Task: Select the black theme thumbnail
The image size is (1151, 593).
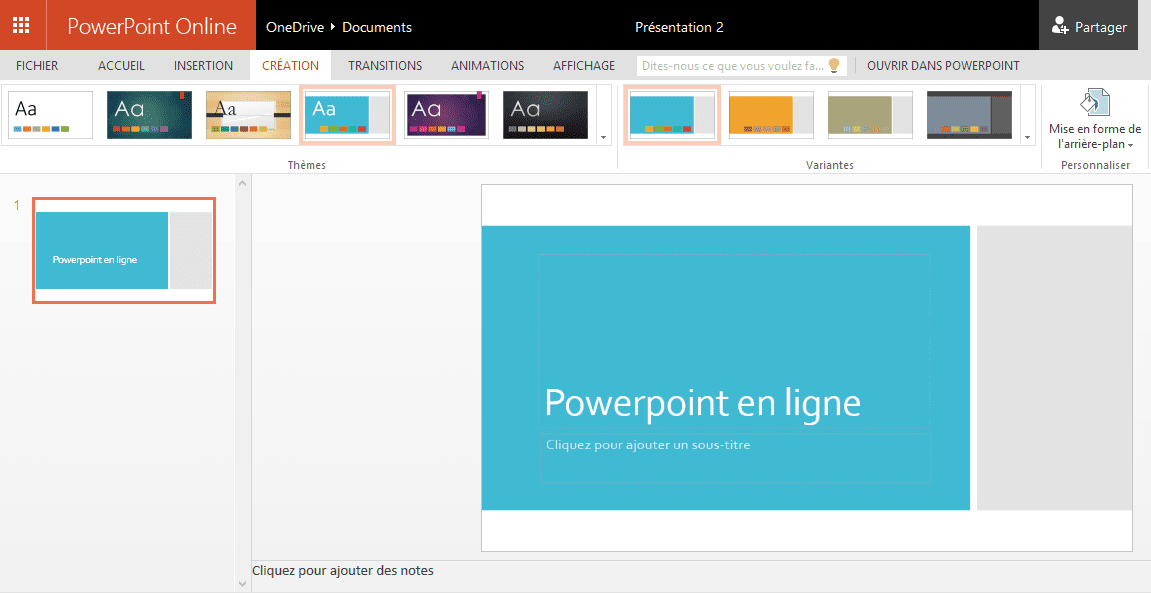Action: [545, 115]
